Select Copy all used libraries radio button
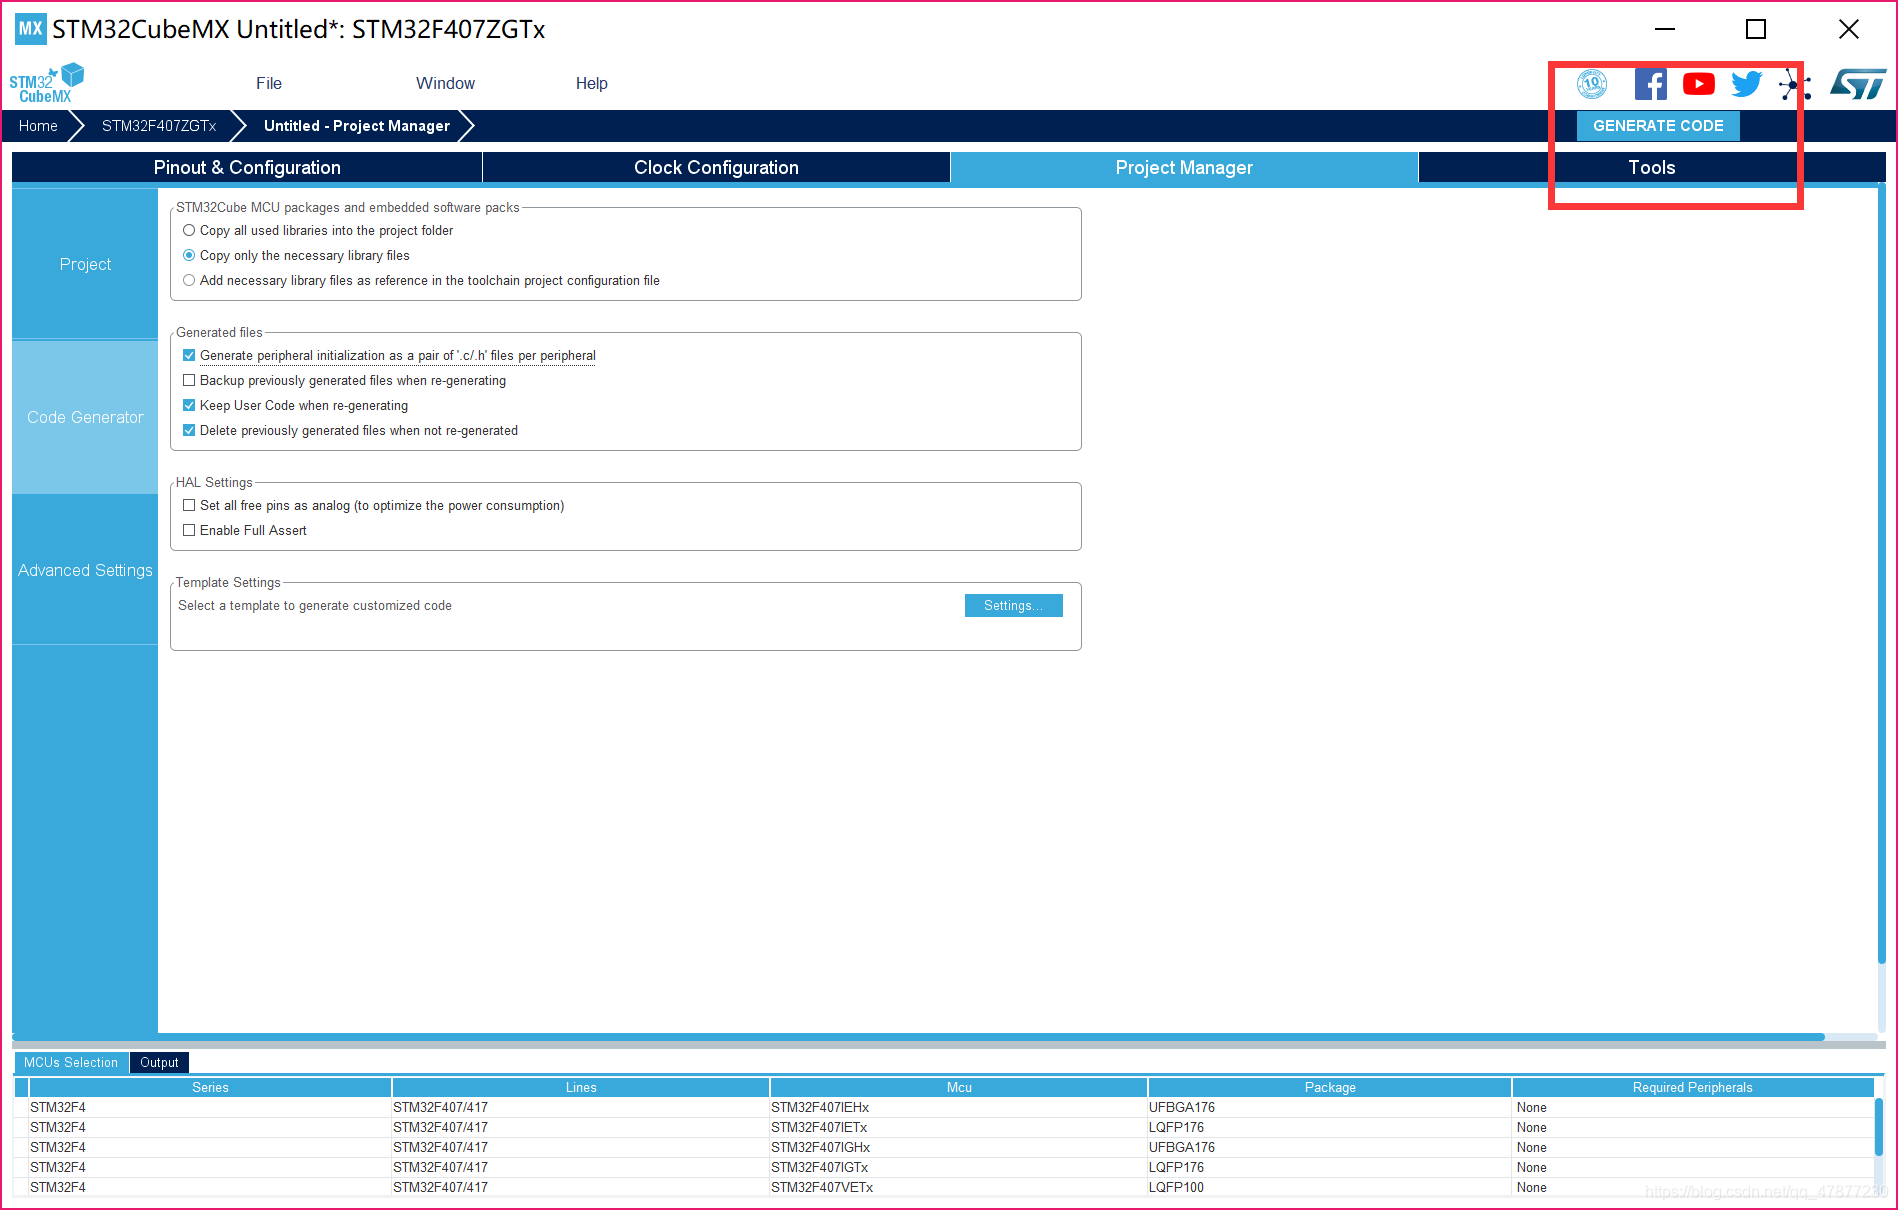Viewport: 1898px width, 1210px height. 189,231
